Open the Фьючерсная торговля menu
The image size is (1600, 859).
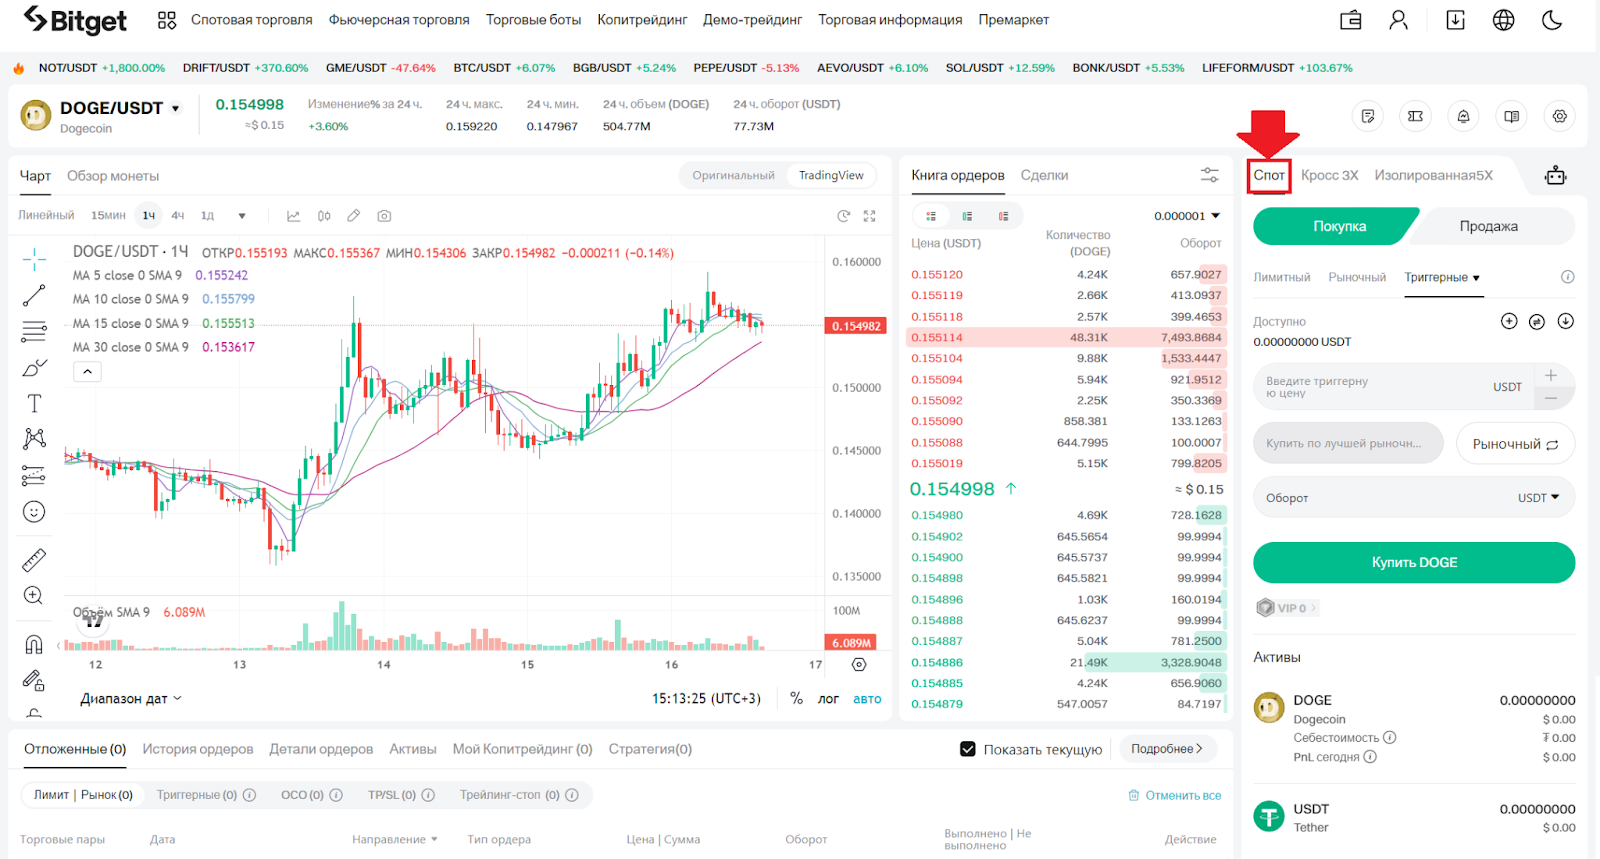(399, 20)
